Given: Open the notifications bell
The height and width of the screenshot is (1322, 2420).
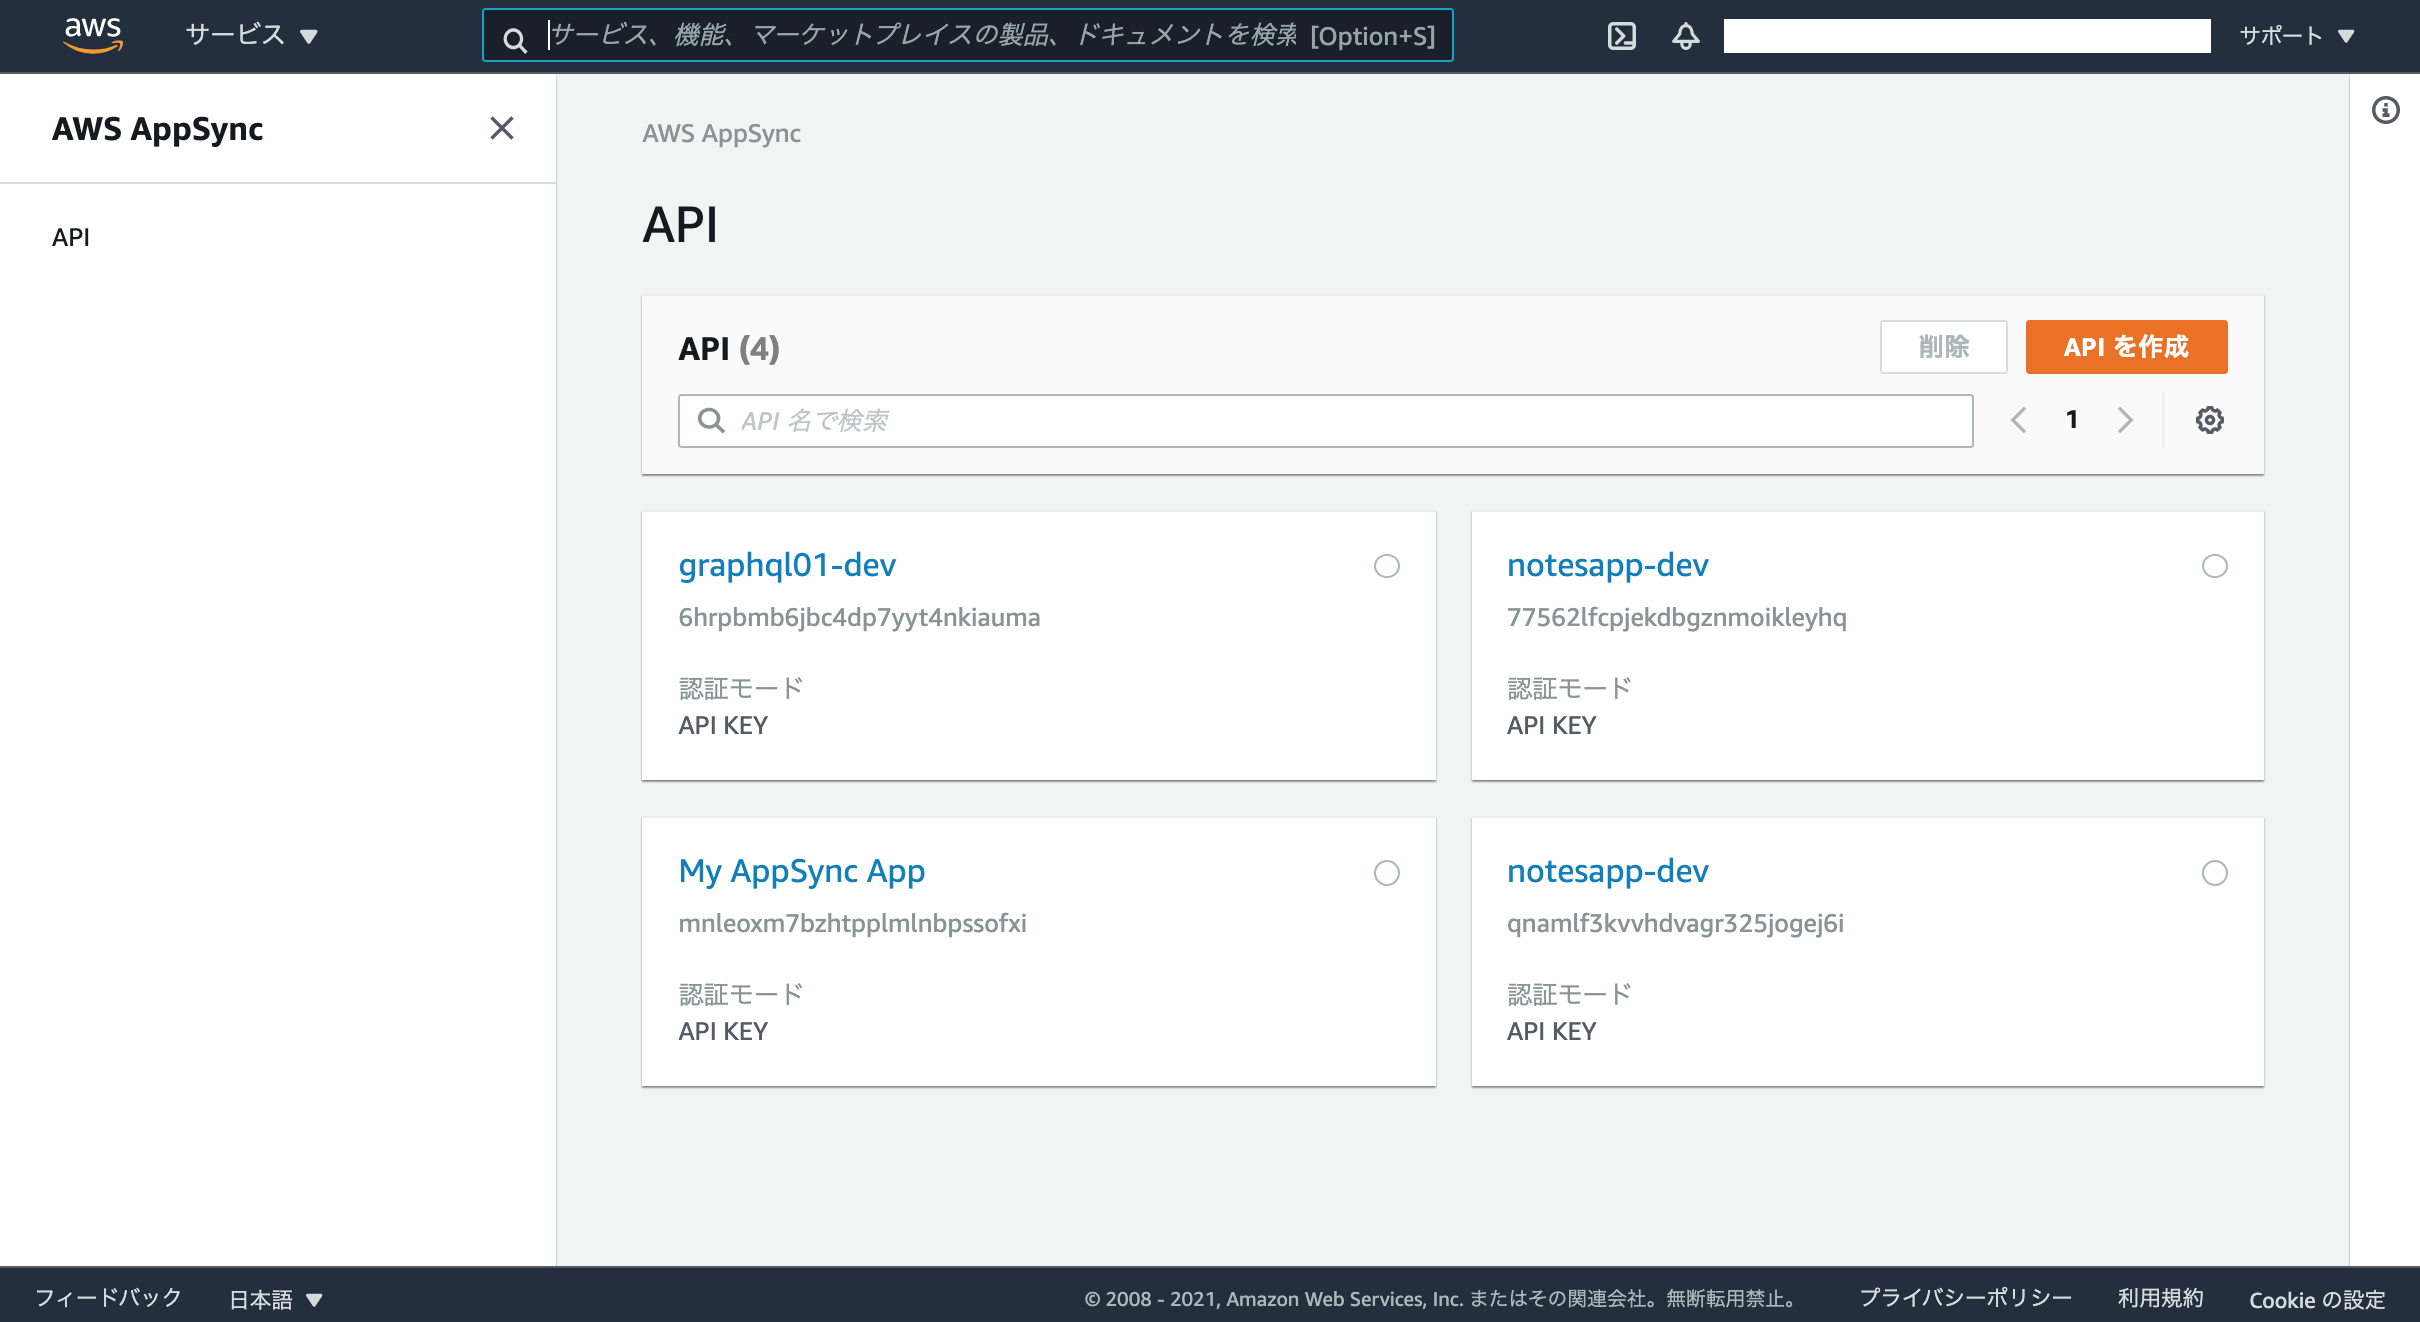Looking at the screenshot, I should (1685, 36).
